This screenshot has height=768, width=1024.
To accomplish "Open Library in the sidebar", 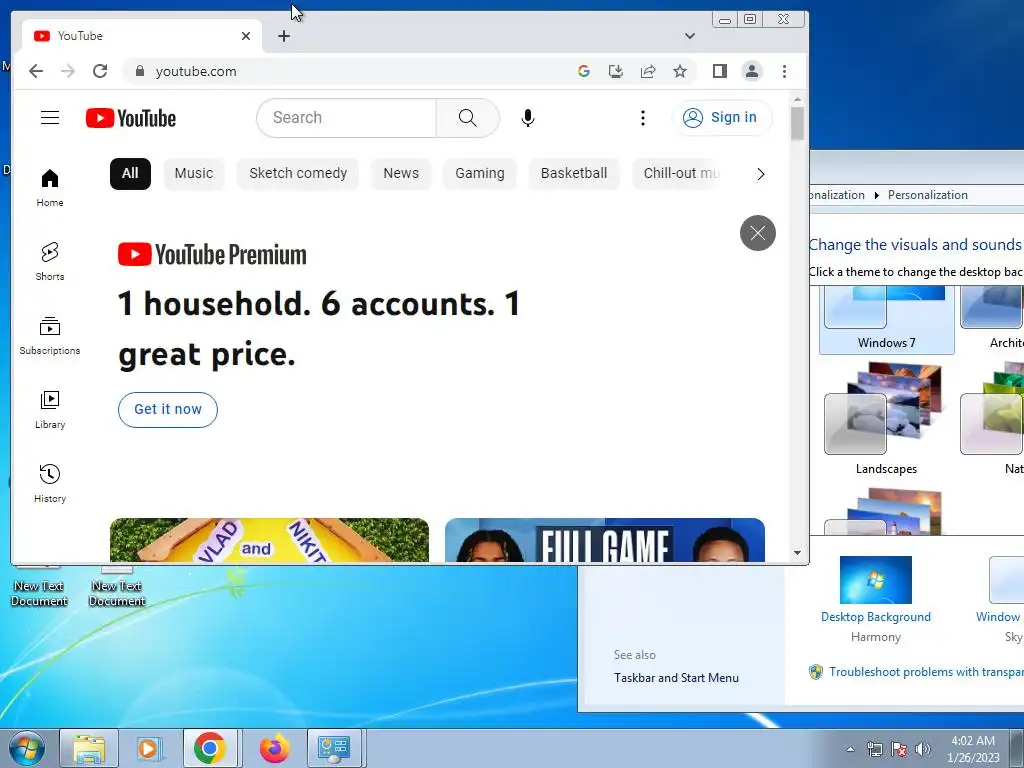I will coord(50,409).
